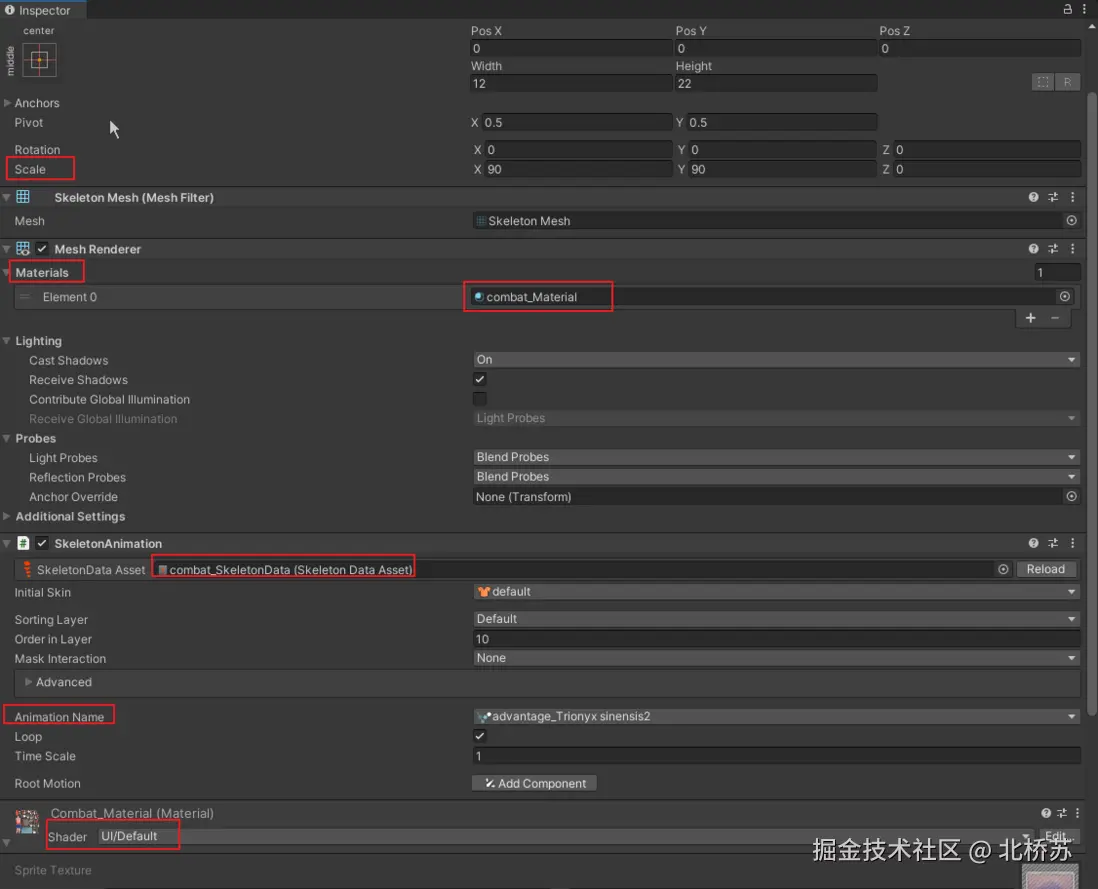Expand the Anchors foldout

click(8, 103)
